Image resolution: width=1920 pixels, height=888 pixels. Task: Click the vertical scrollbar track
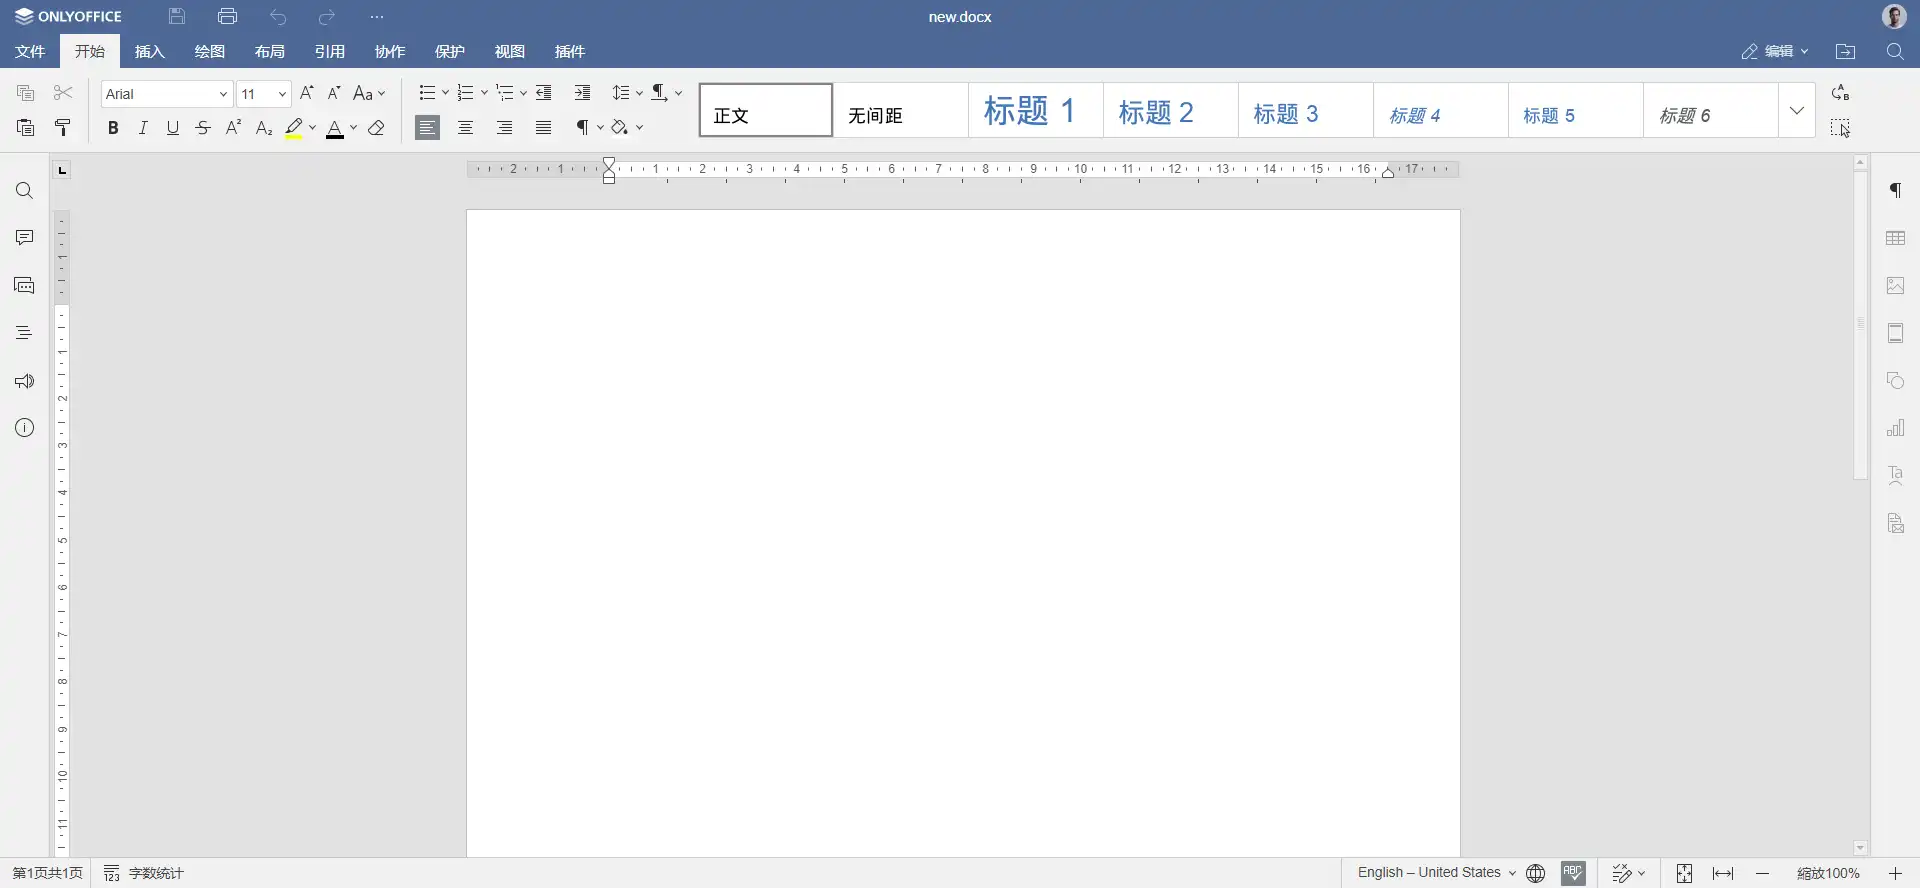[x=1860, y=650]
